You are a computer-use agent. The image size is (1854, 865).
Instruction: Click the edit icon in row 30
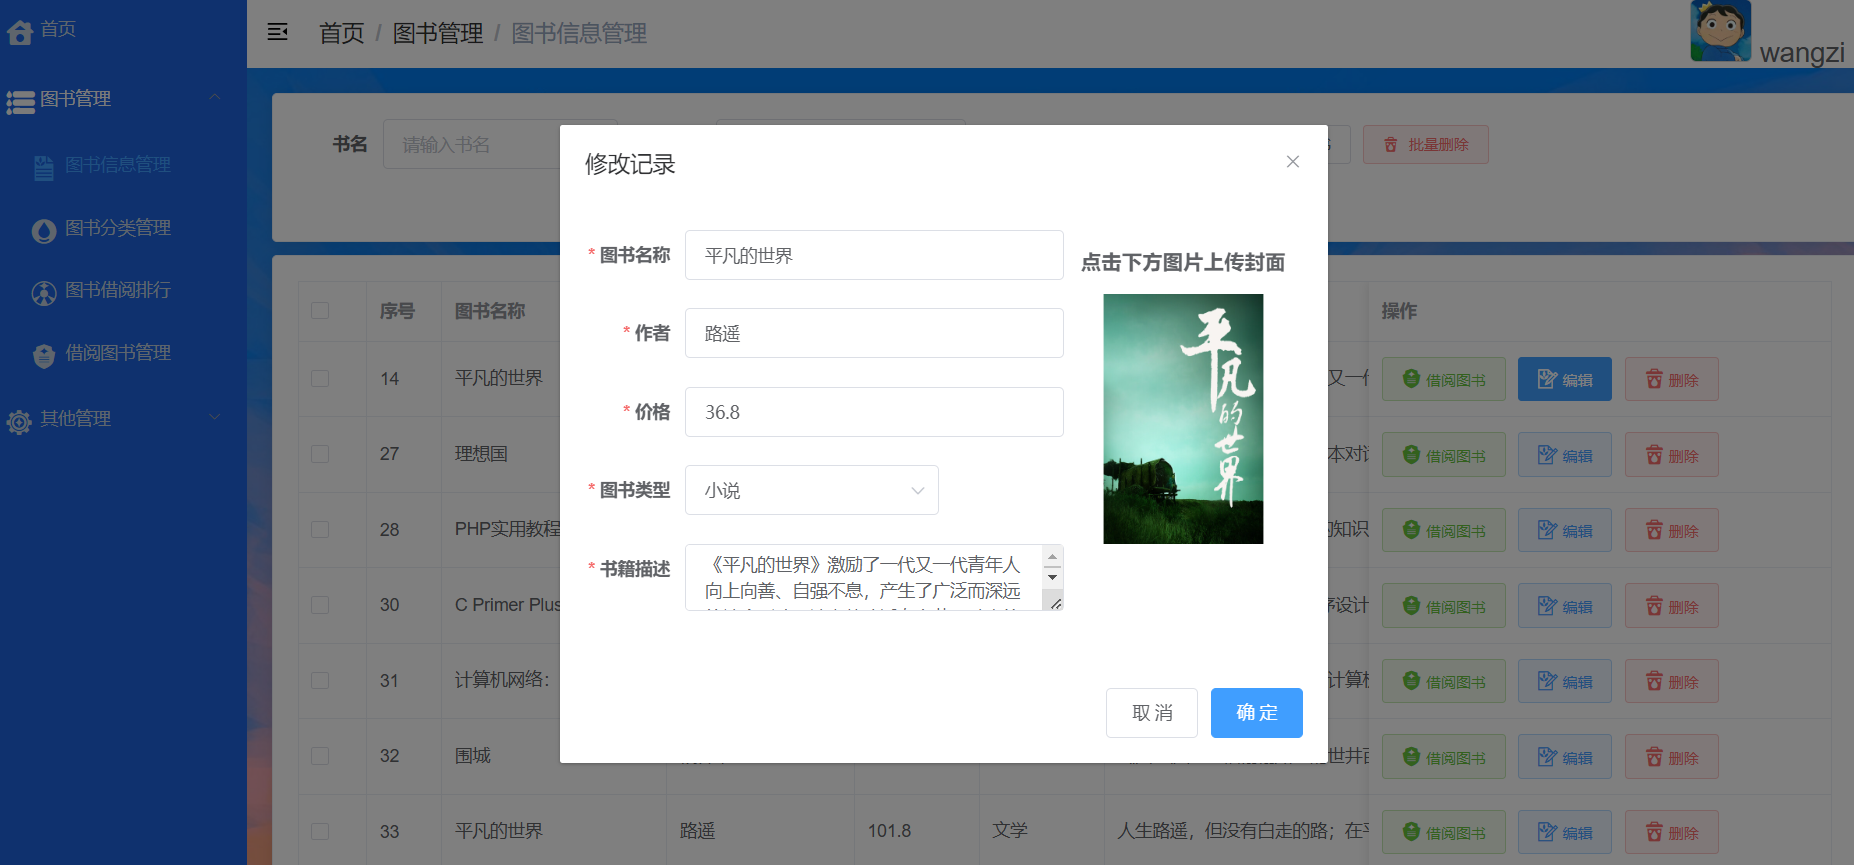(1547, 606)
